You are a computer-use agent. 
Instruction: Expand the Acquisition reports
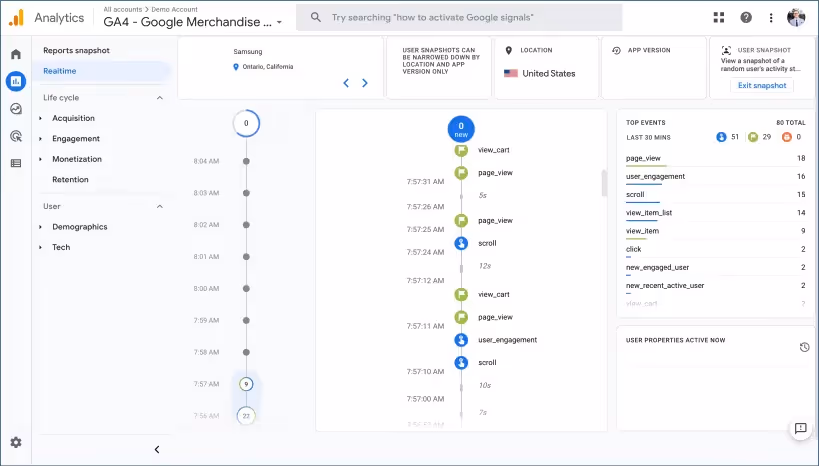click(x=73, y=118)
